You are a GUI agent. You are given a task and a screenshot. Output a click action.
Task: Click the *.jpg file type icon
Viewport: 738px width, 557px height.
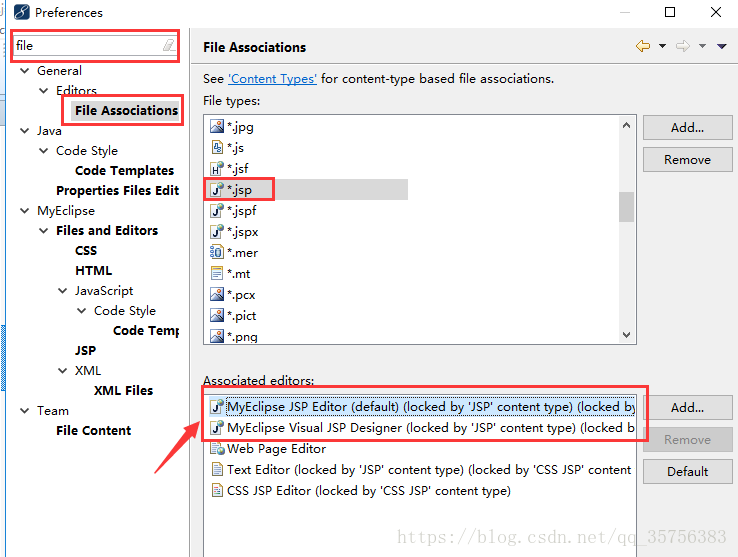(x=217, y=126)
